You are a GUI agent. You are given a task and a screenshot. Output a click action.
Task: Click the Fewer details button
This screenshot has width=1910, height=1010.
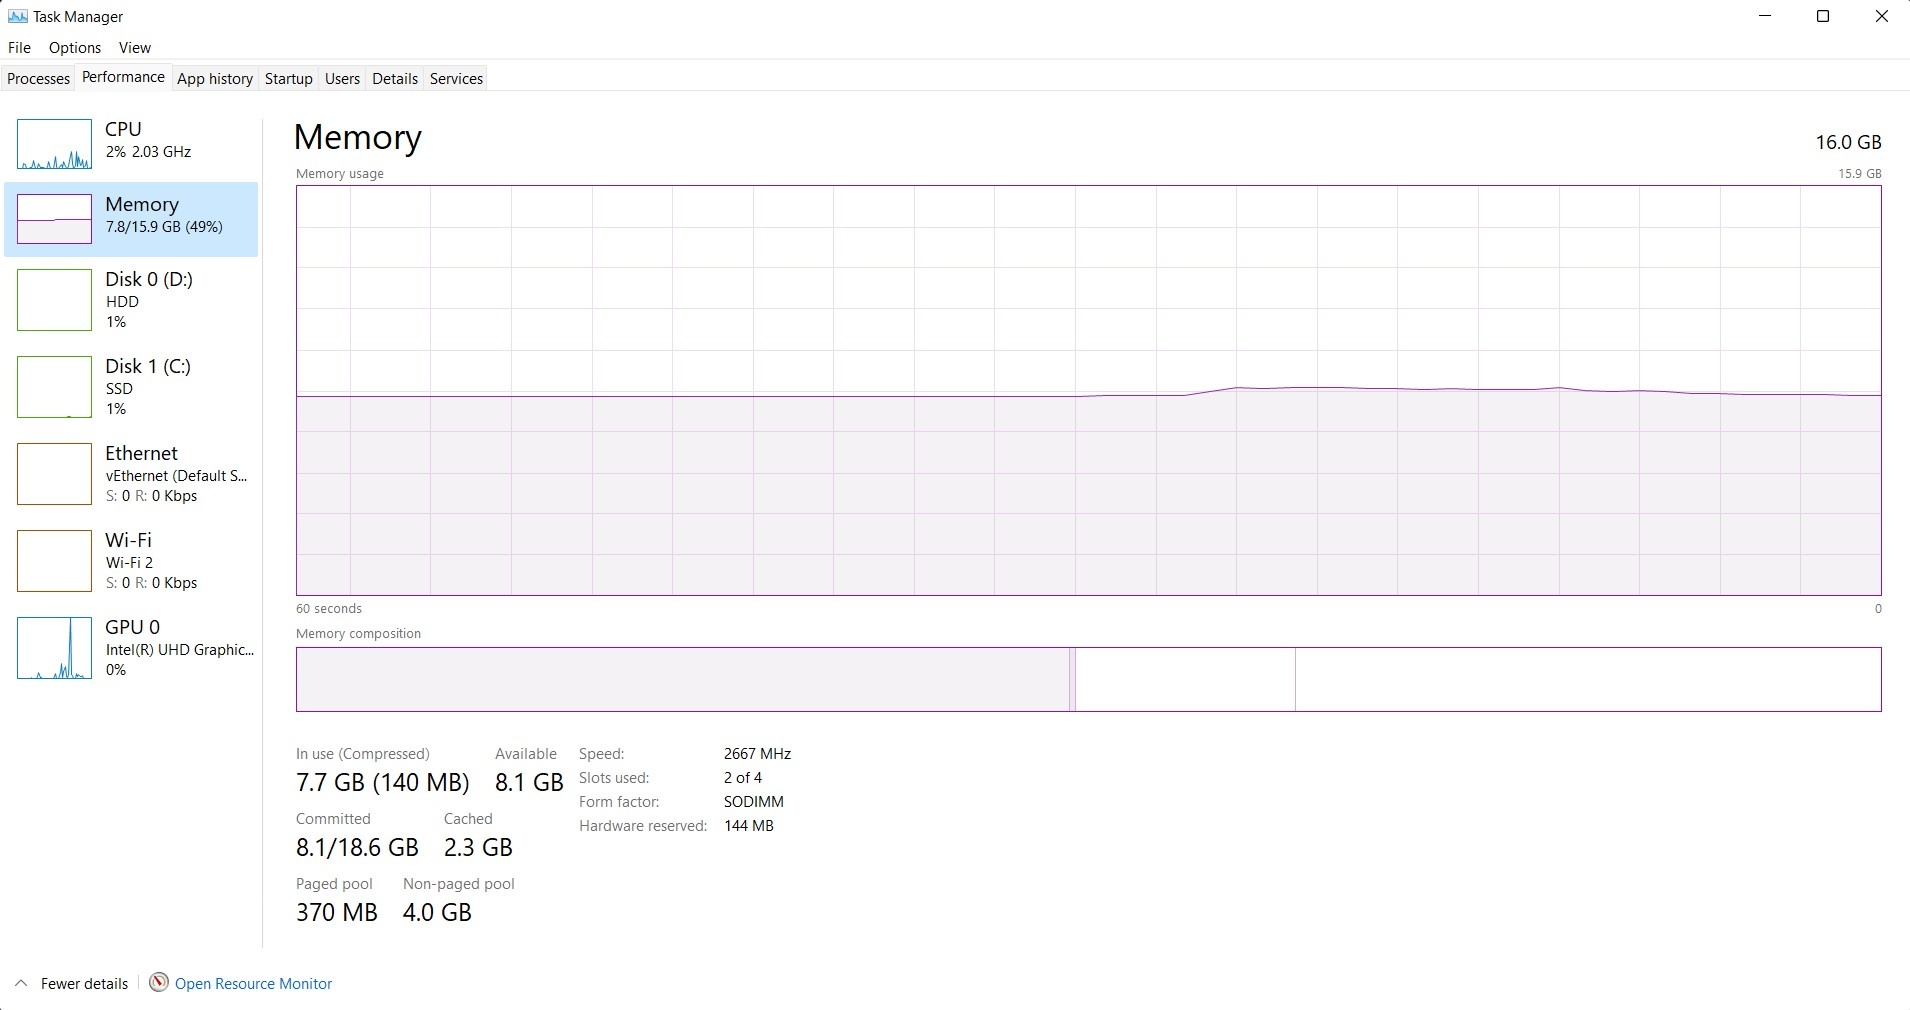click(84, 982)
